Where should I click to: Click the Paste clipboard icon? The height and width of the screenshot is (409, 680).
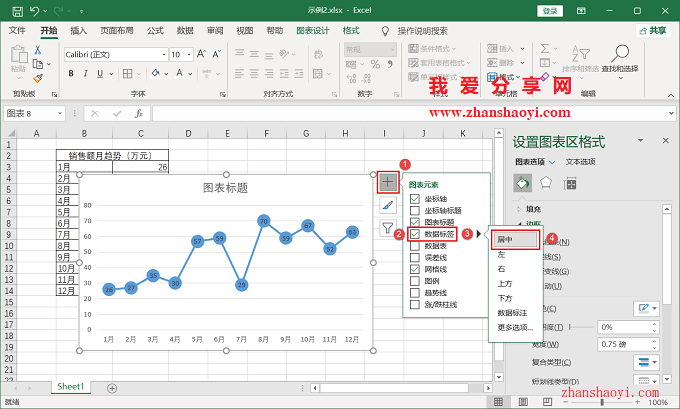coord(19,54)
